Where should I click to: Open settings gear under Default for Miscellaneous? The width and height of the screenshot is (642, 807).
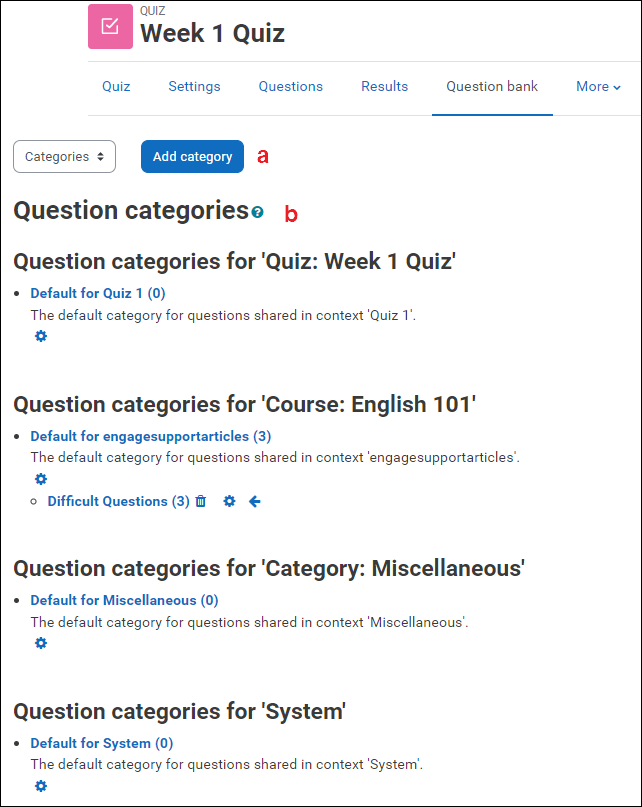pyautogui.click(x=40, y=643)
